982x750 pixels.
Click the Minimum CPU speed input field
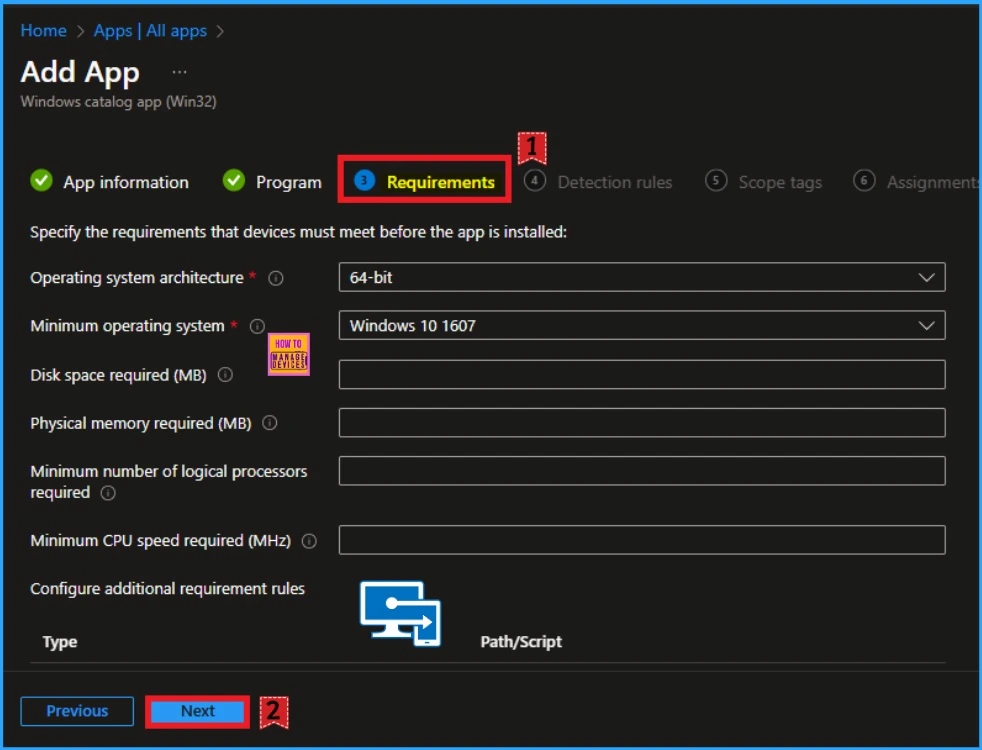[642, 540]
